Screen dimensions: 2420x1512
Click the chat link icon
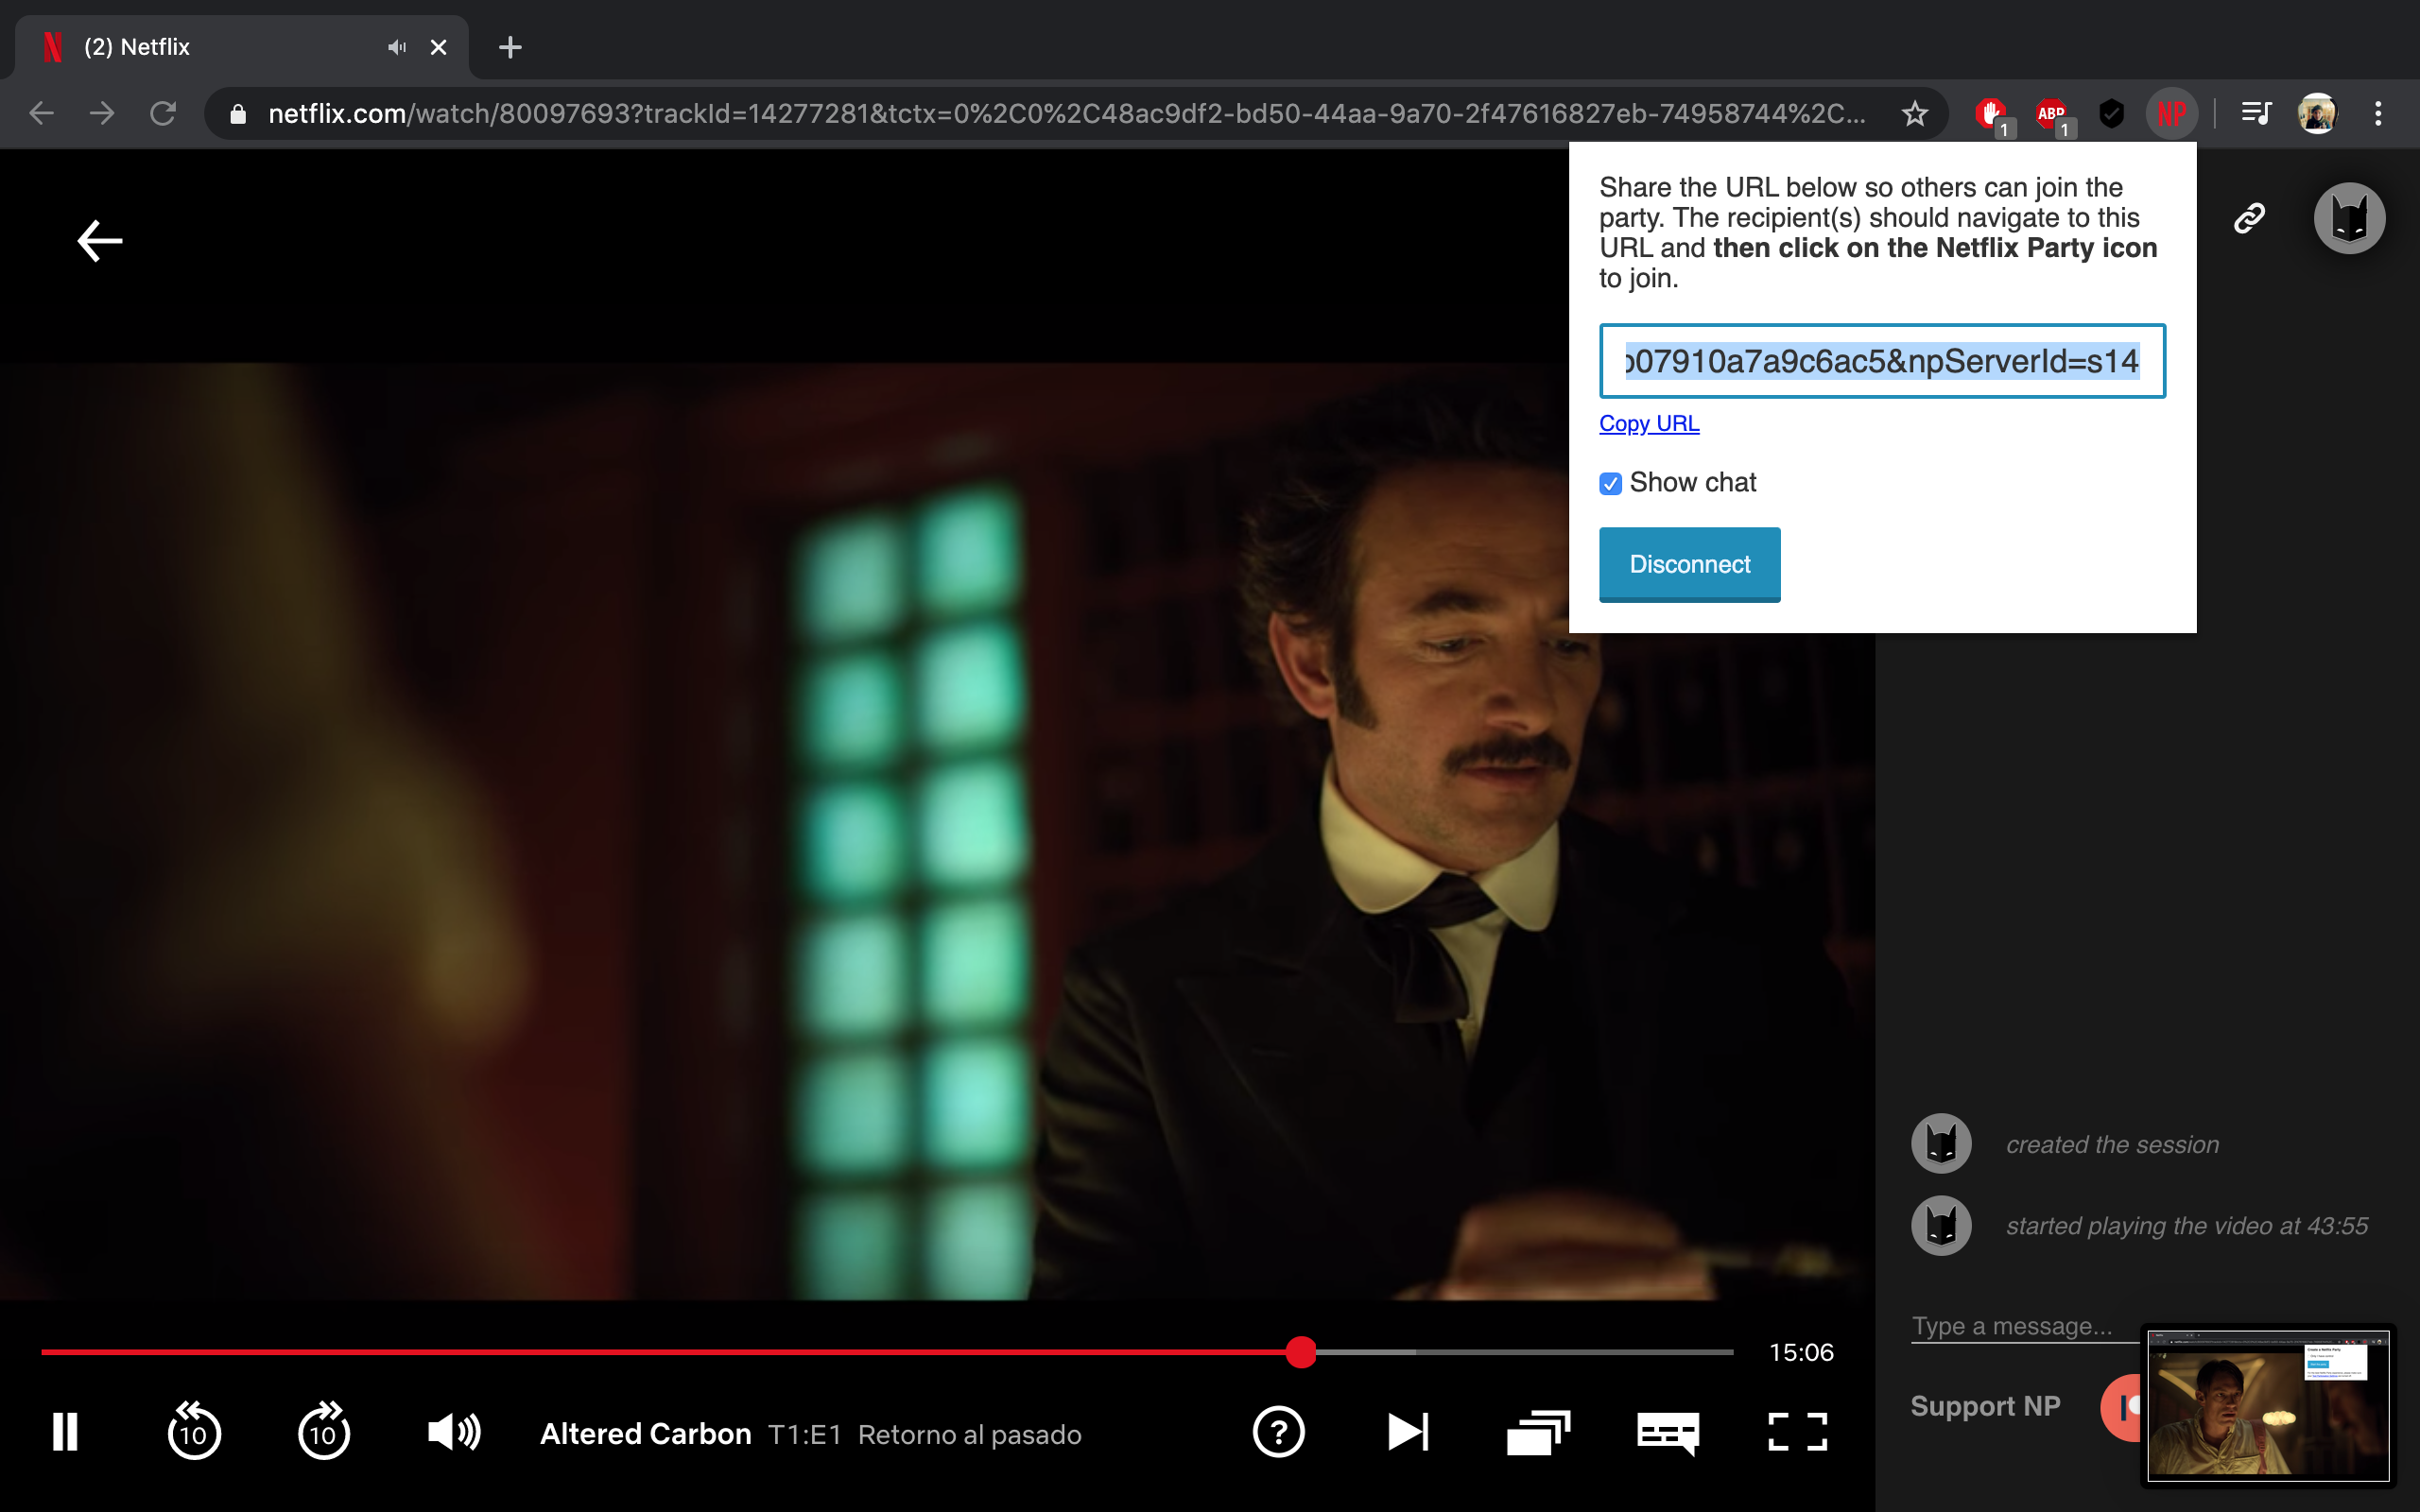tap(2249, 218)
